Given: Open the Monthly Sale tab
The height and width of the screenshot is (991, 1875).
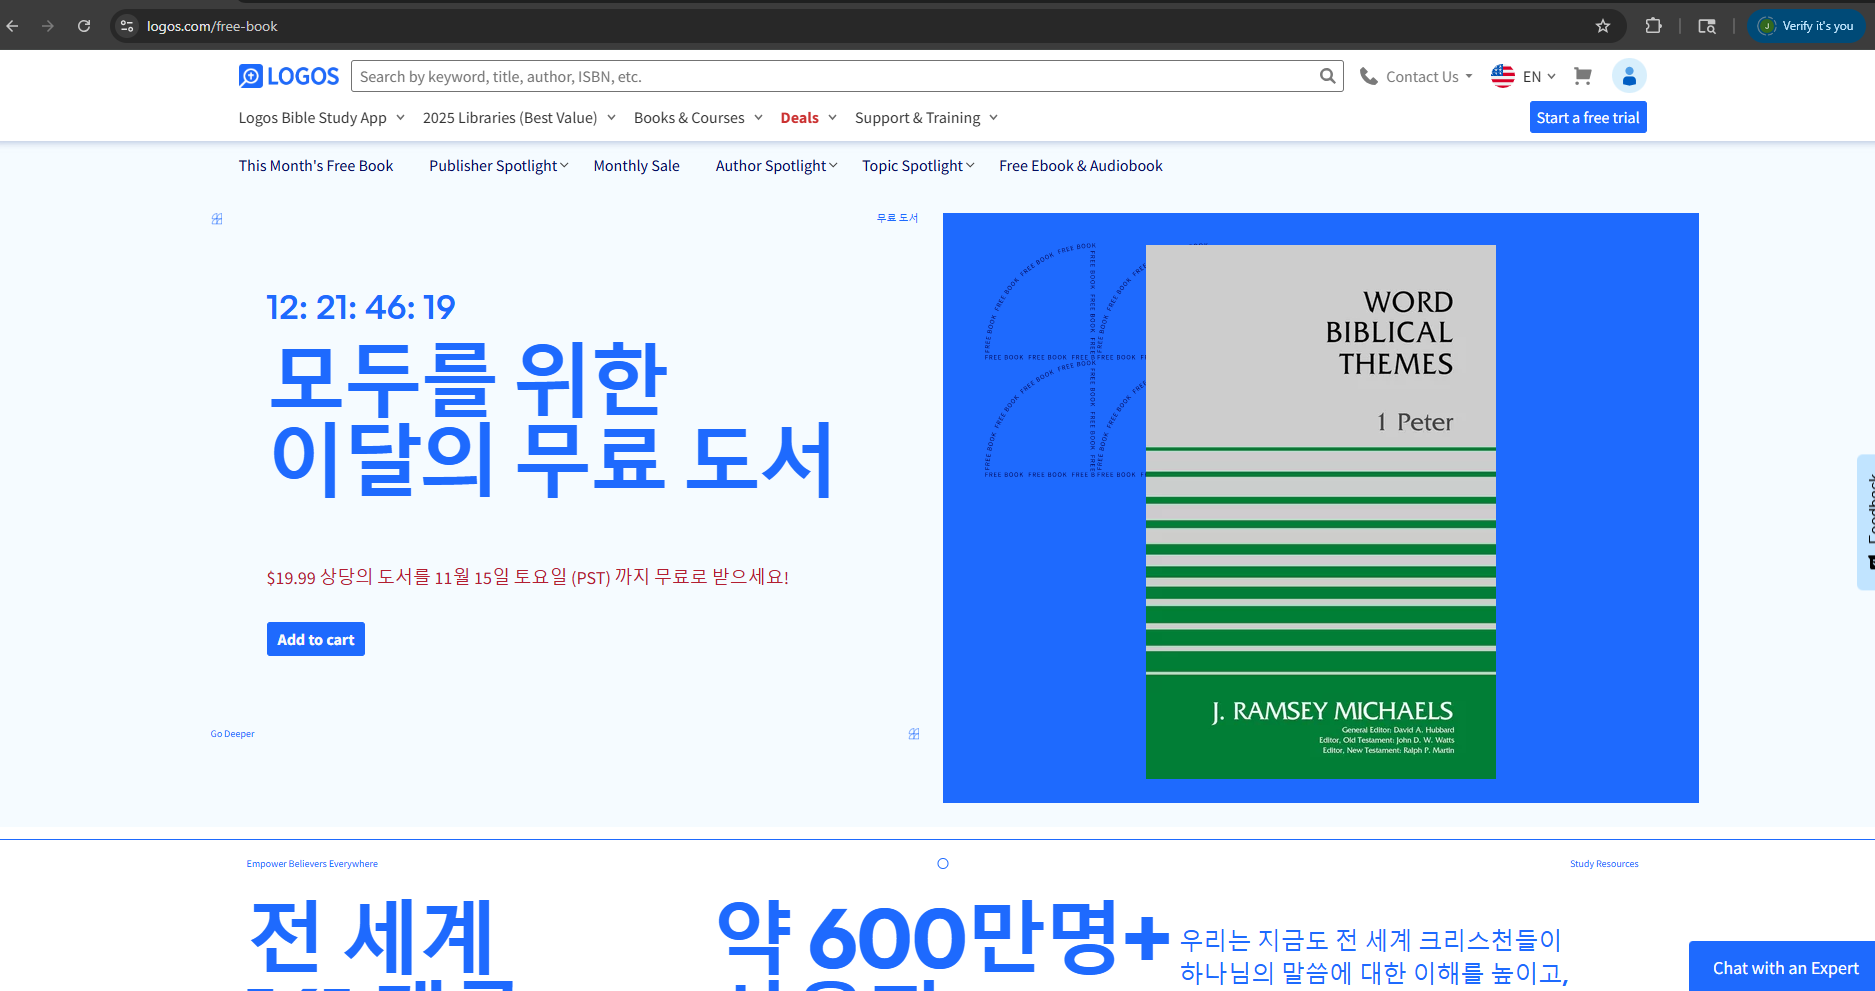Looking at the screenshot, I should click(x=637, y=166).
